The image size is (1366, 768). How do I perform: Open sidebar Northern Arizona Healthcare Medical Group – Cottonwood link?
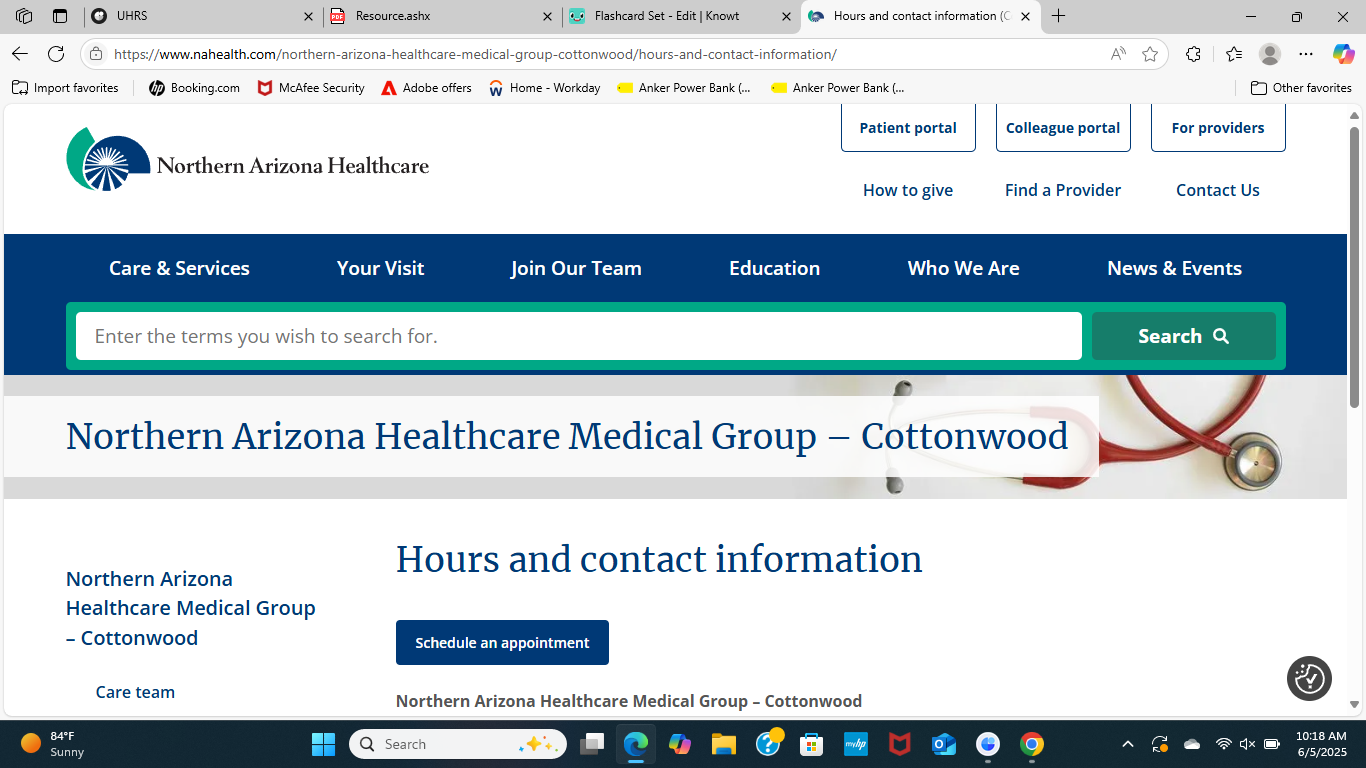[x=191, y=608]
